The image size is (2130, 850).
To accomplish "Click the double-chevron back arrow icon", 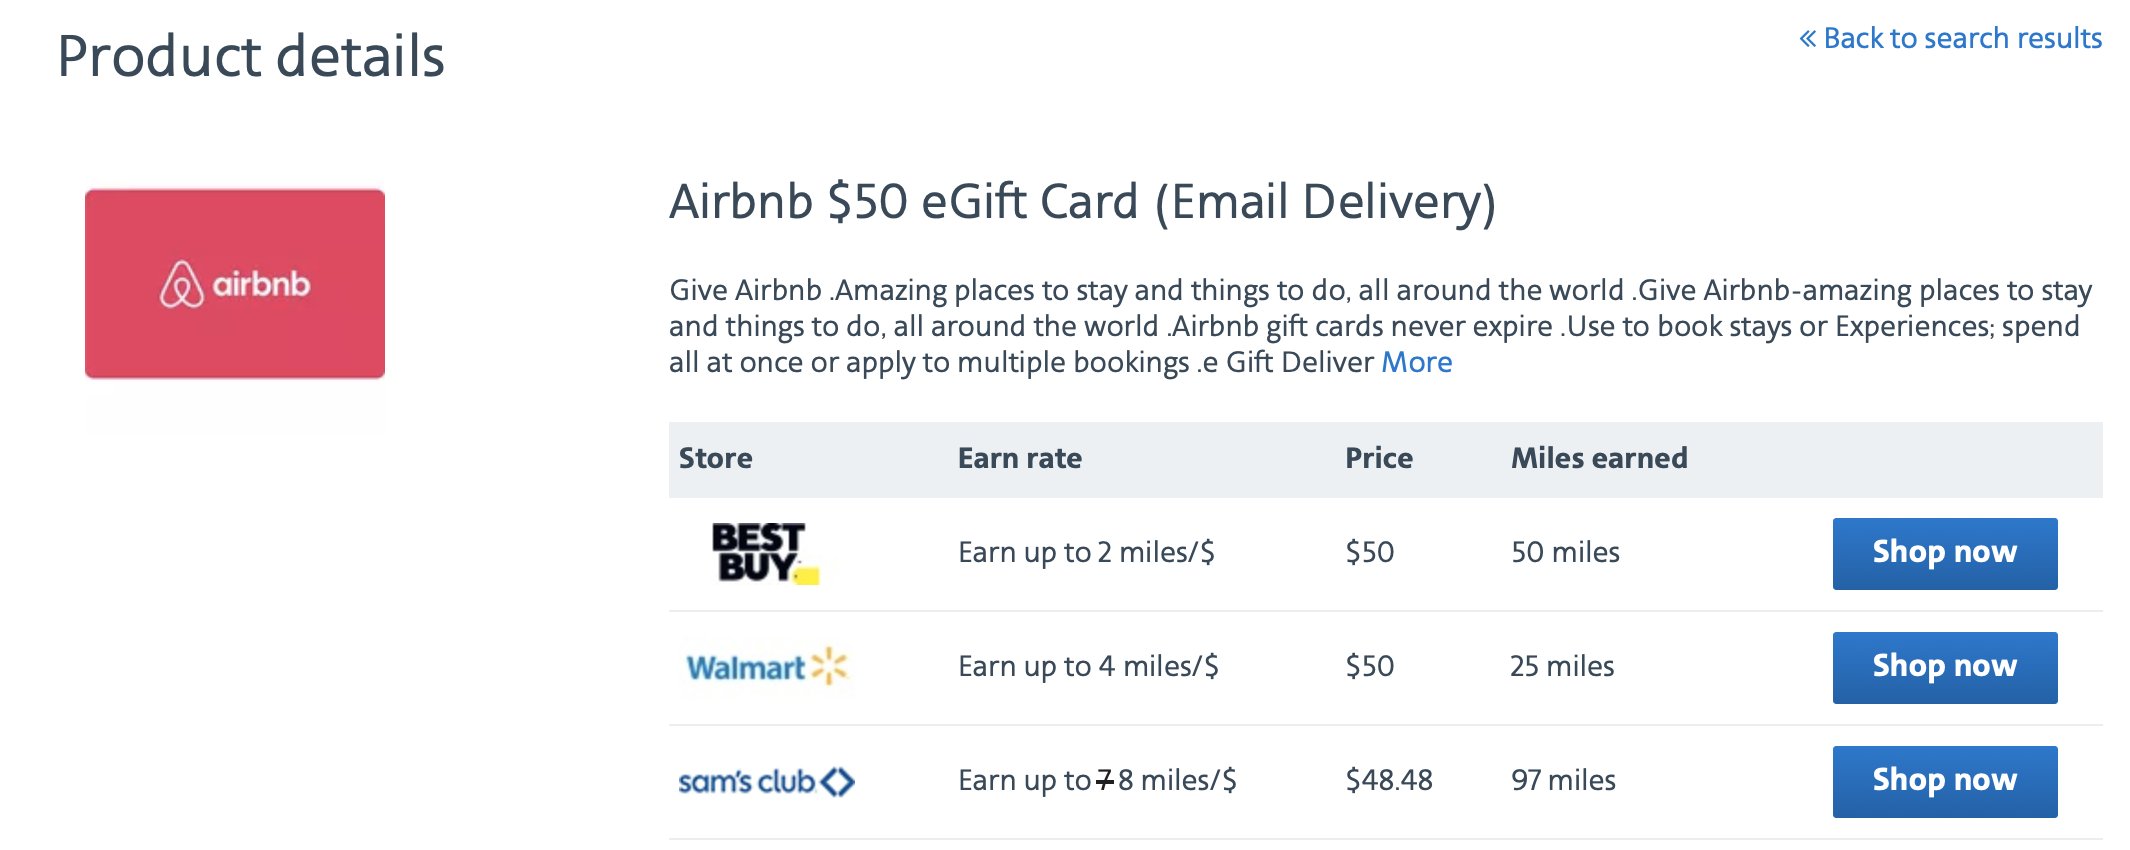I will (x=1808, y=39).
